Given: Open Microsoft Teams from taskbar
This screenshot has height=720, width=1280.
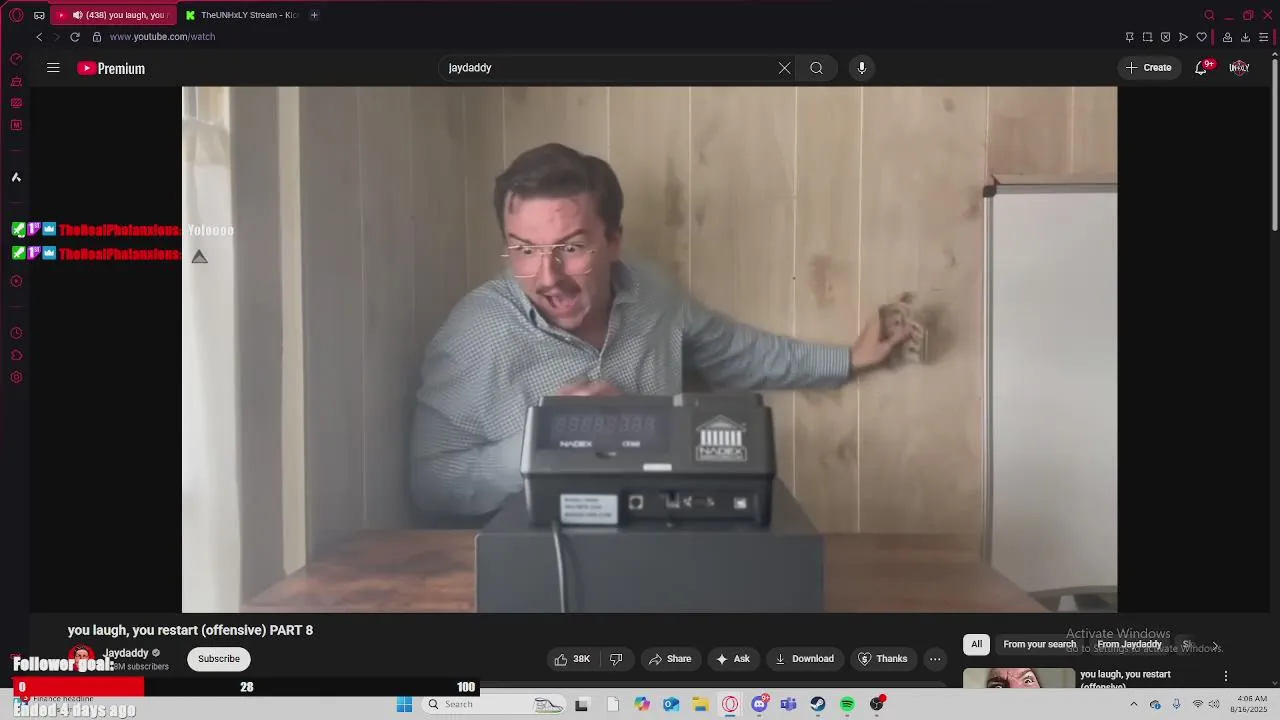Looking at the screenshot, I should tap(788, 704).
